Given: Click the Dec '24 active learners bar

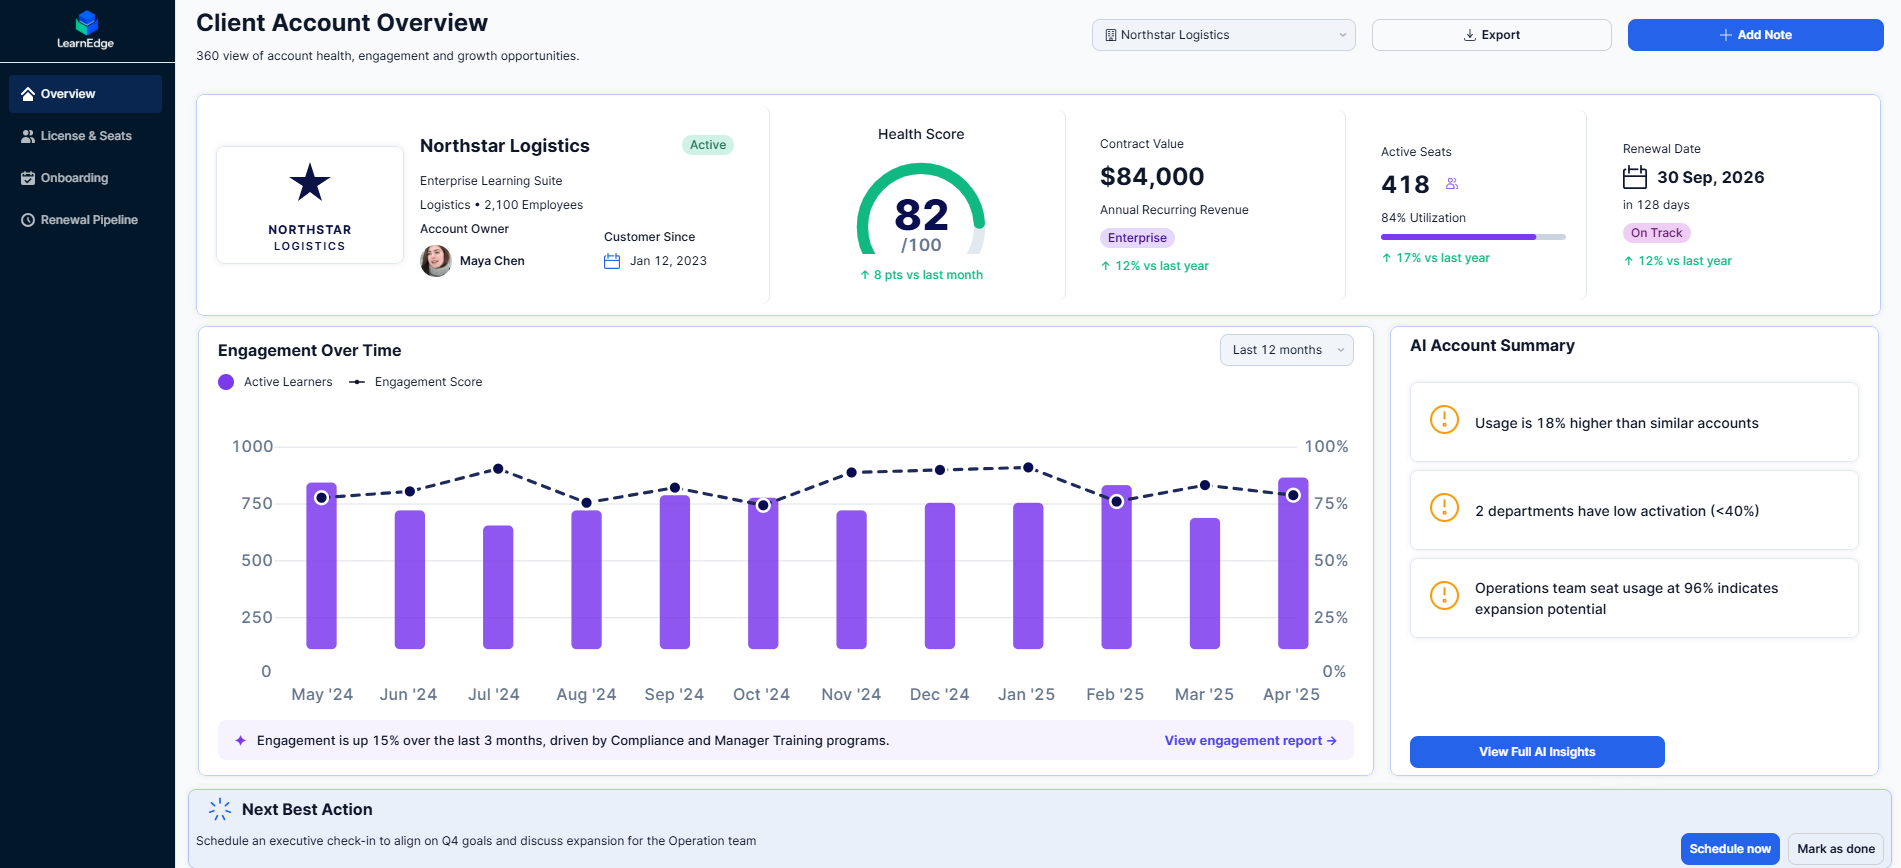Looking at the screenshot, I should pos(940,576).
